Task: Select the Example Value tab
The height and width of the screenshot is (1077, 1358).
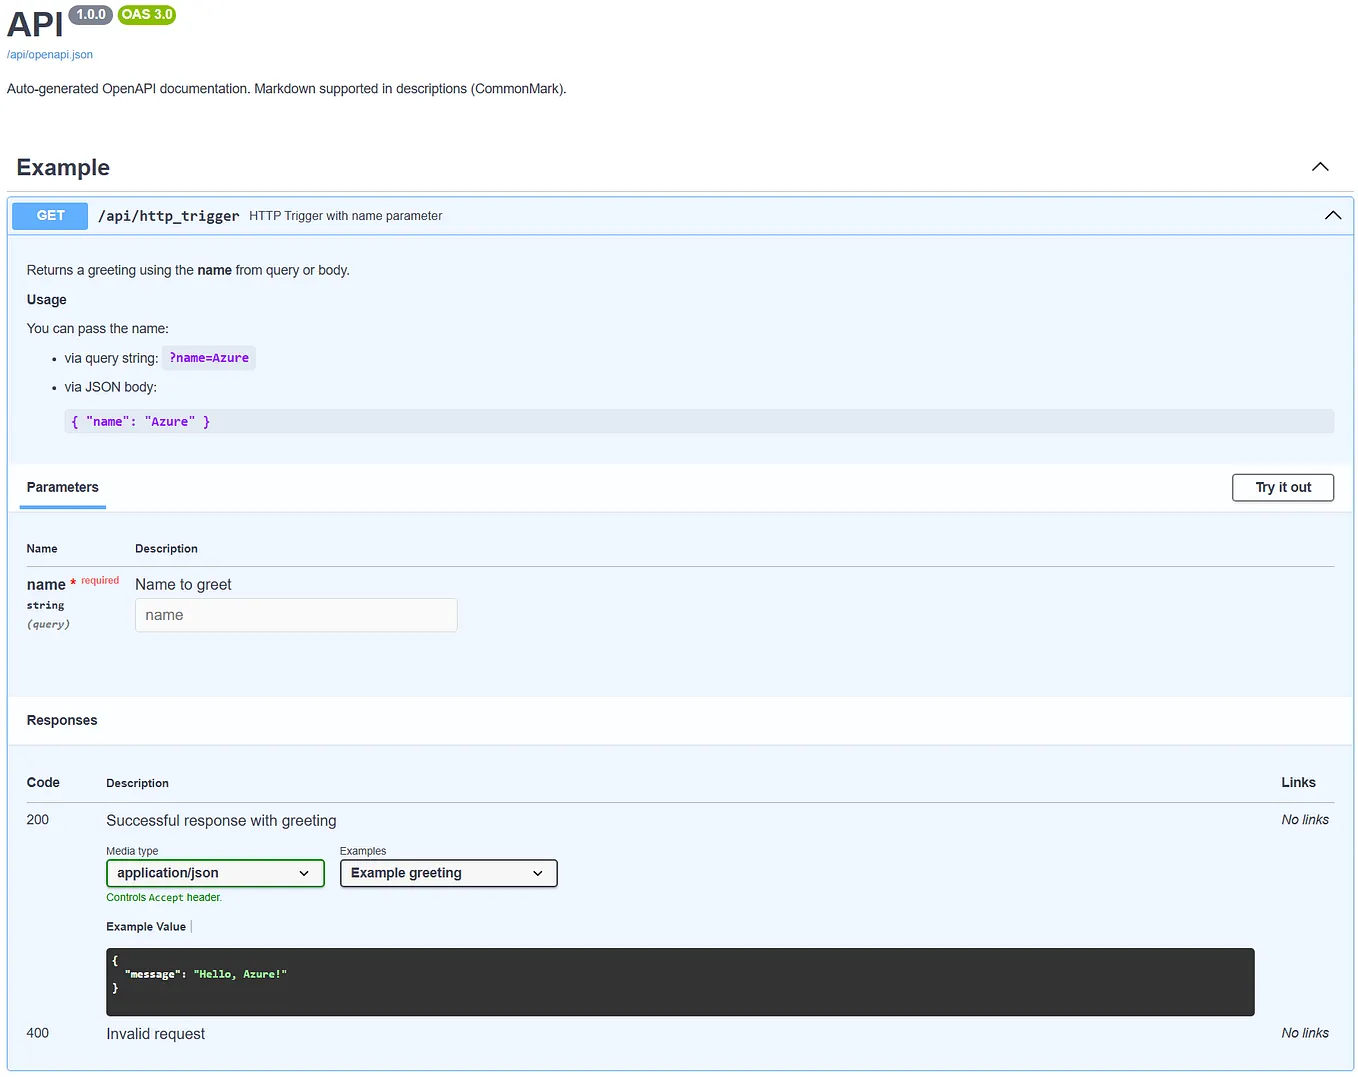Action: 146,926
